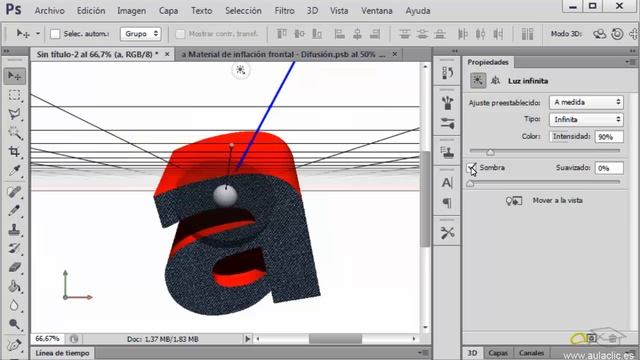The image size is (640, 360).
Task: Select the Blur tool
Action: point(15,305)
